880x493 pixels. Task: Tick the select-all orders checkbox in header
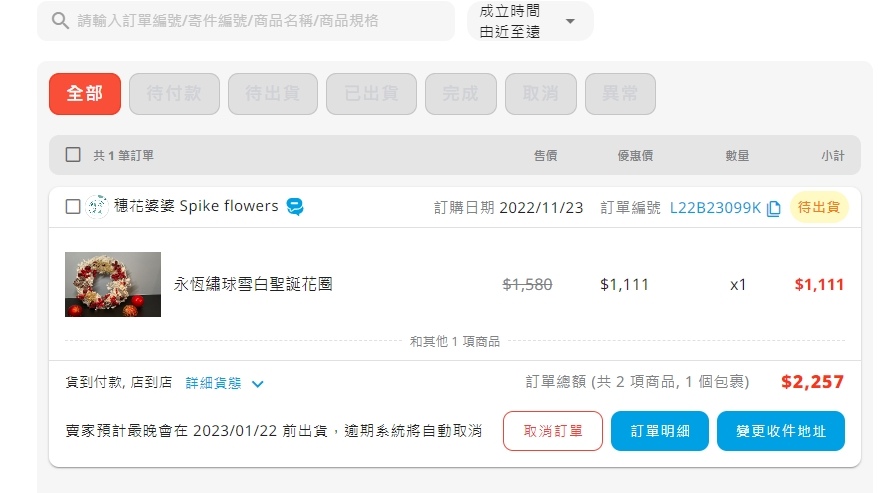tap(73, 155)
